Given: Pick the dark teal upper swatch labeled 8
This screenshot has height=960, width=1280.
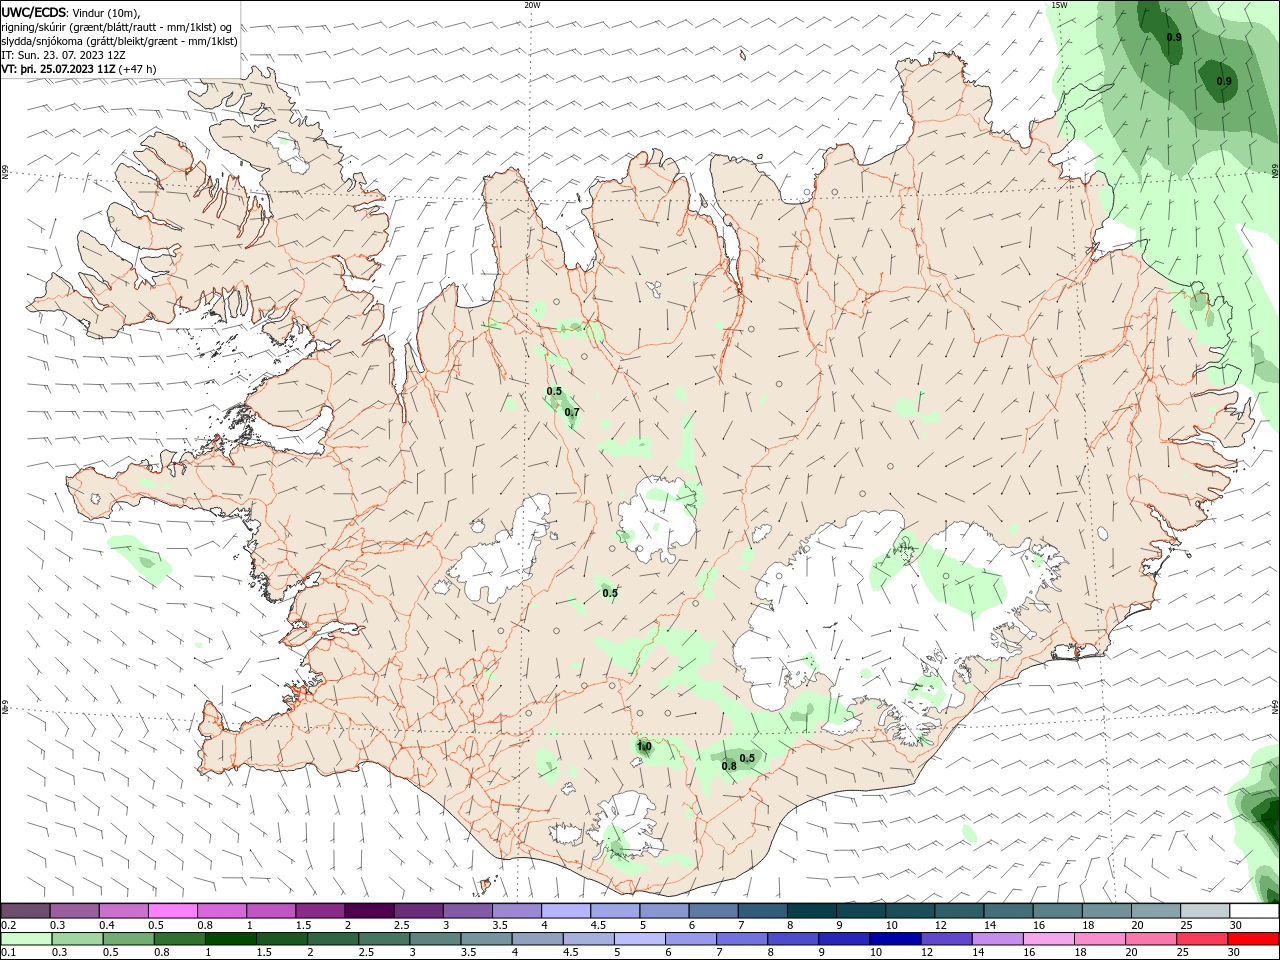Looking at the screenshot, I should pos(812,910).
